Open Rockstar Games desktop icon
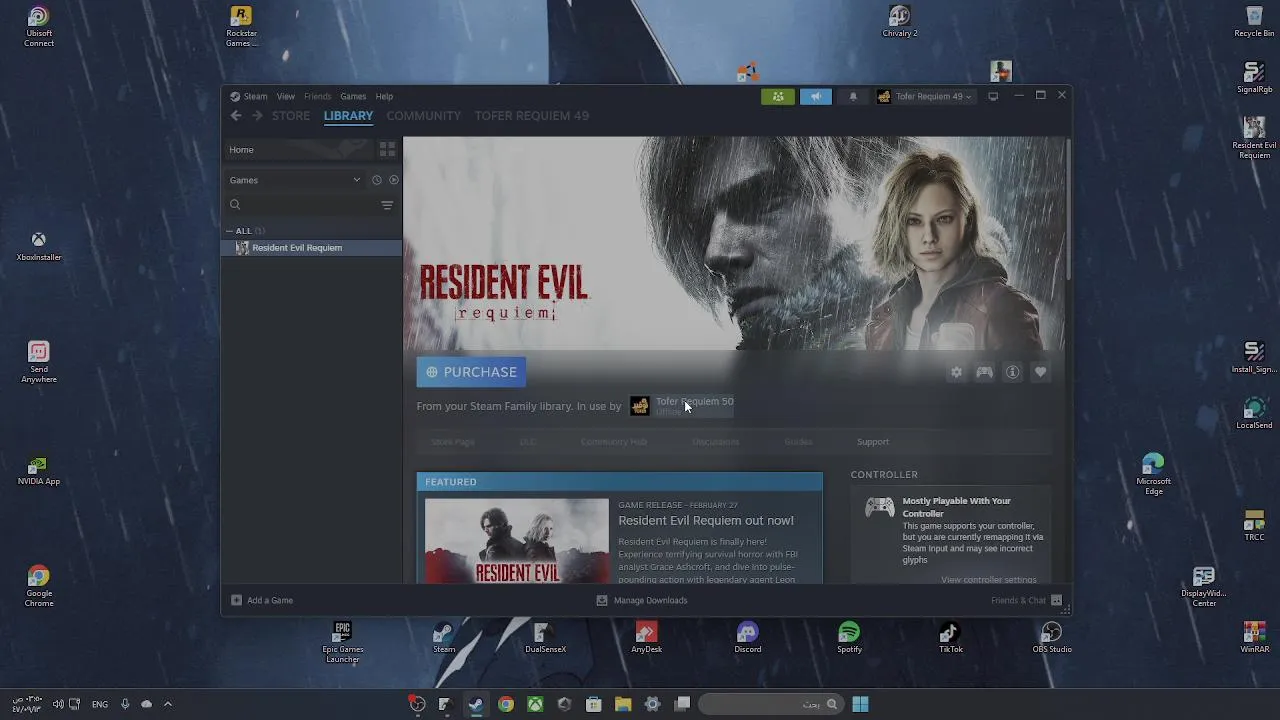Screen dimensions: 1280x720 tap(241, 27)
